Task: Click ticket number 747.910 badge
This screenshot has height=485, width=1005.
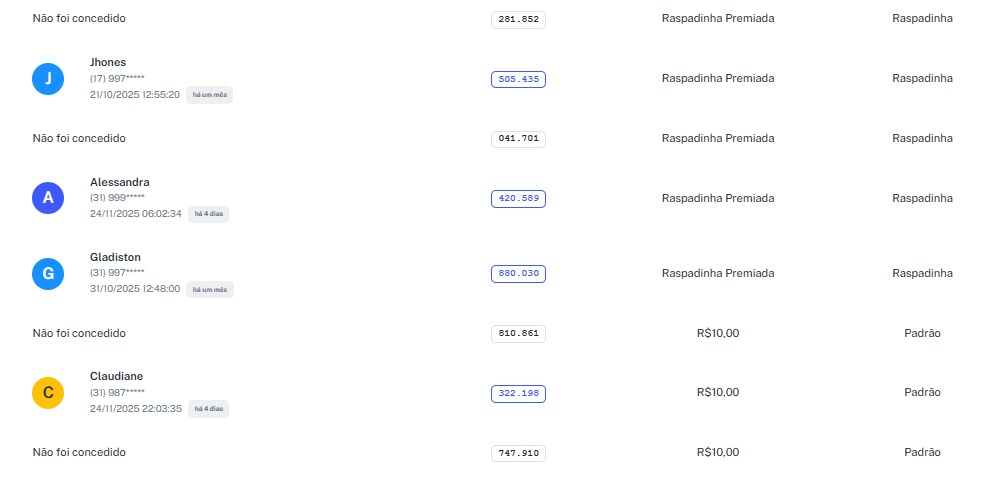Action: [x=518, y=453]
